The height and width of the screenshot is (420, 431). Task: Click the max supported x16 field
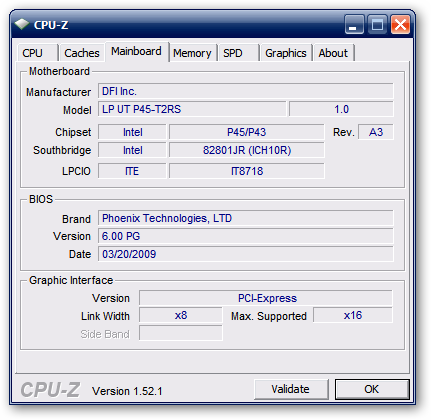pos(353,315)
